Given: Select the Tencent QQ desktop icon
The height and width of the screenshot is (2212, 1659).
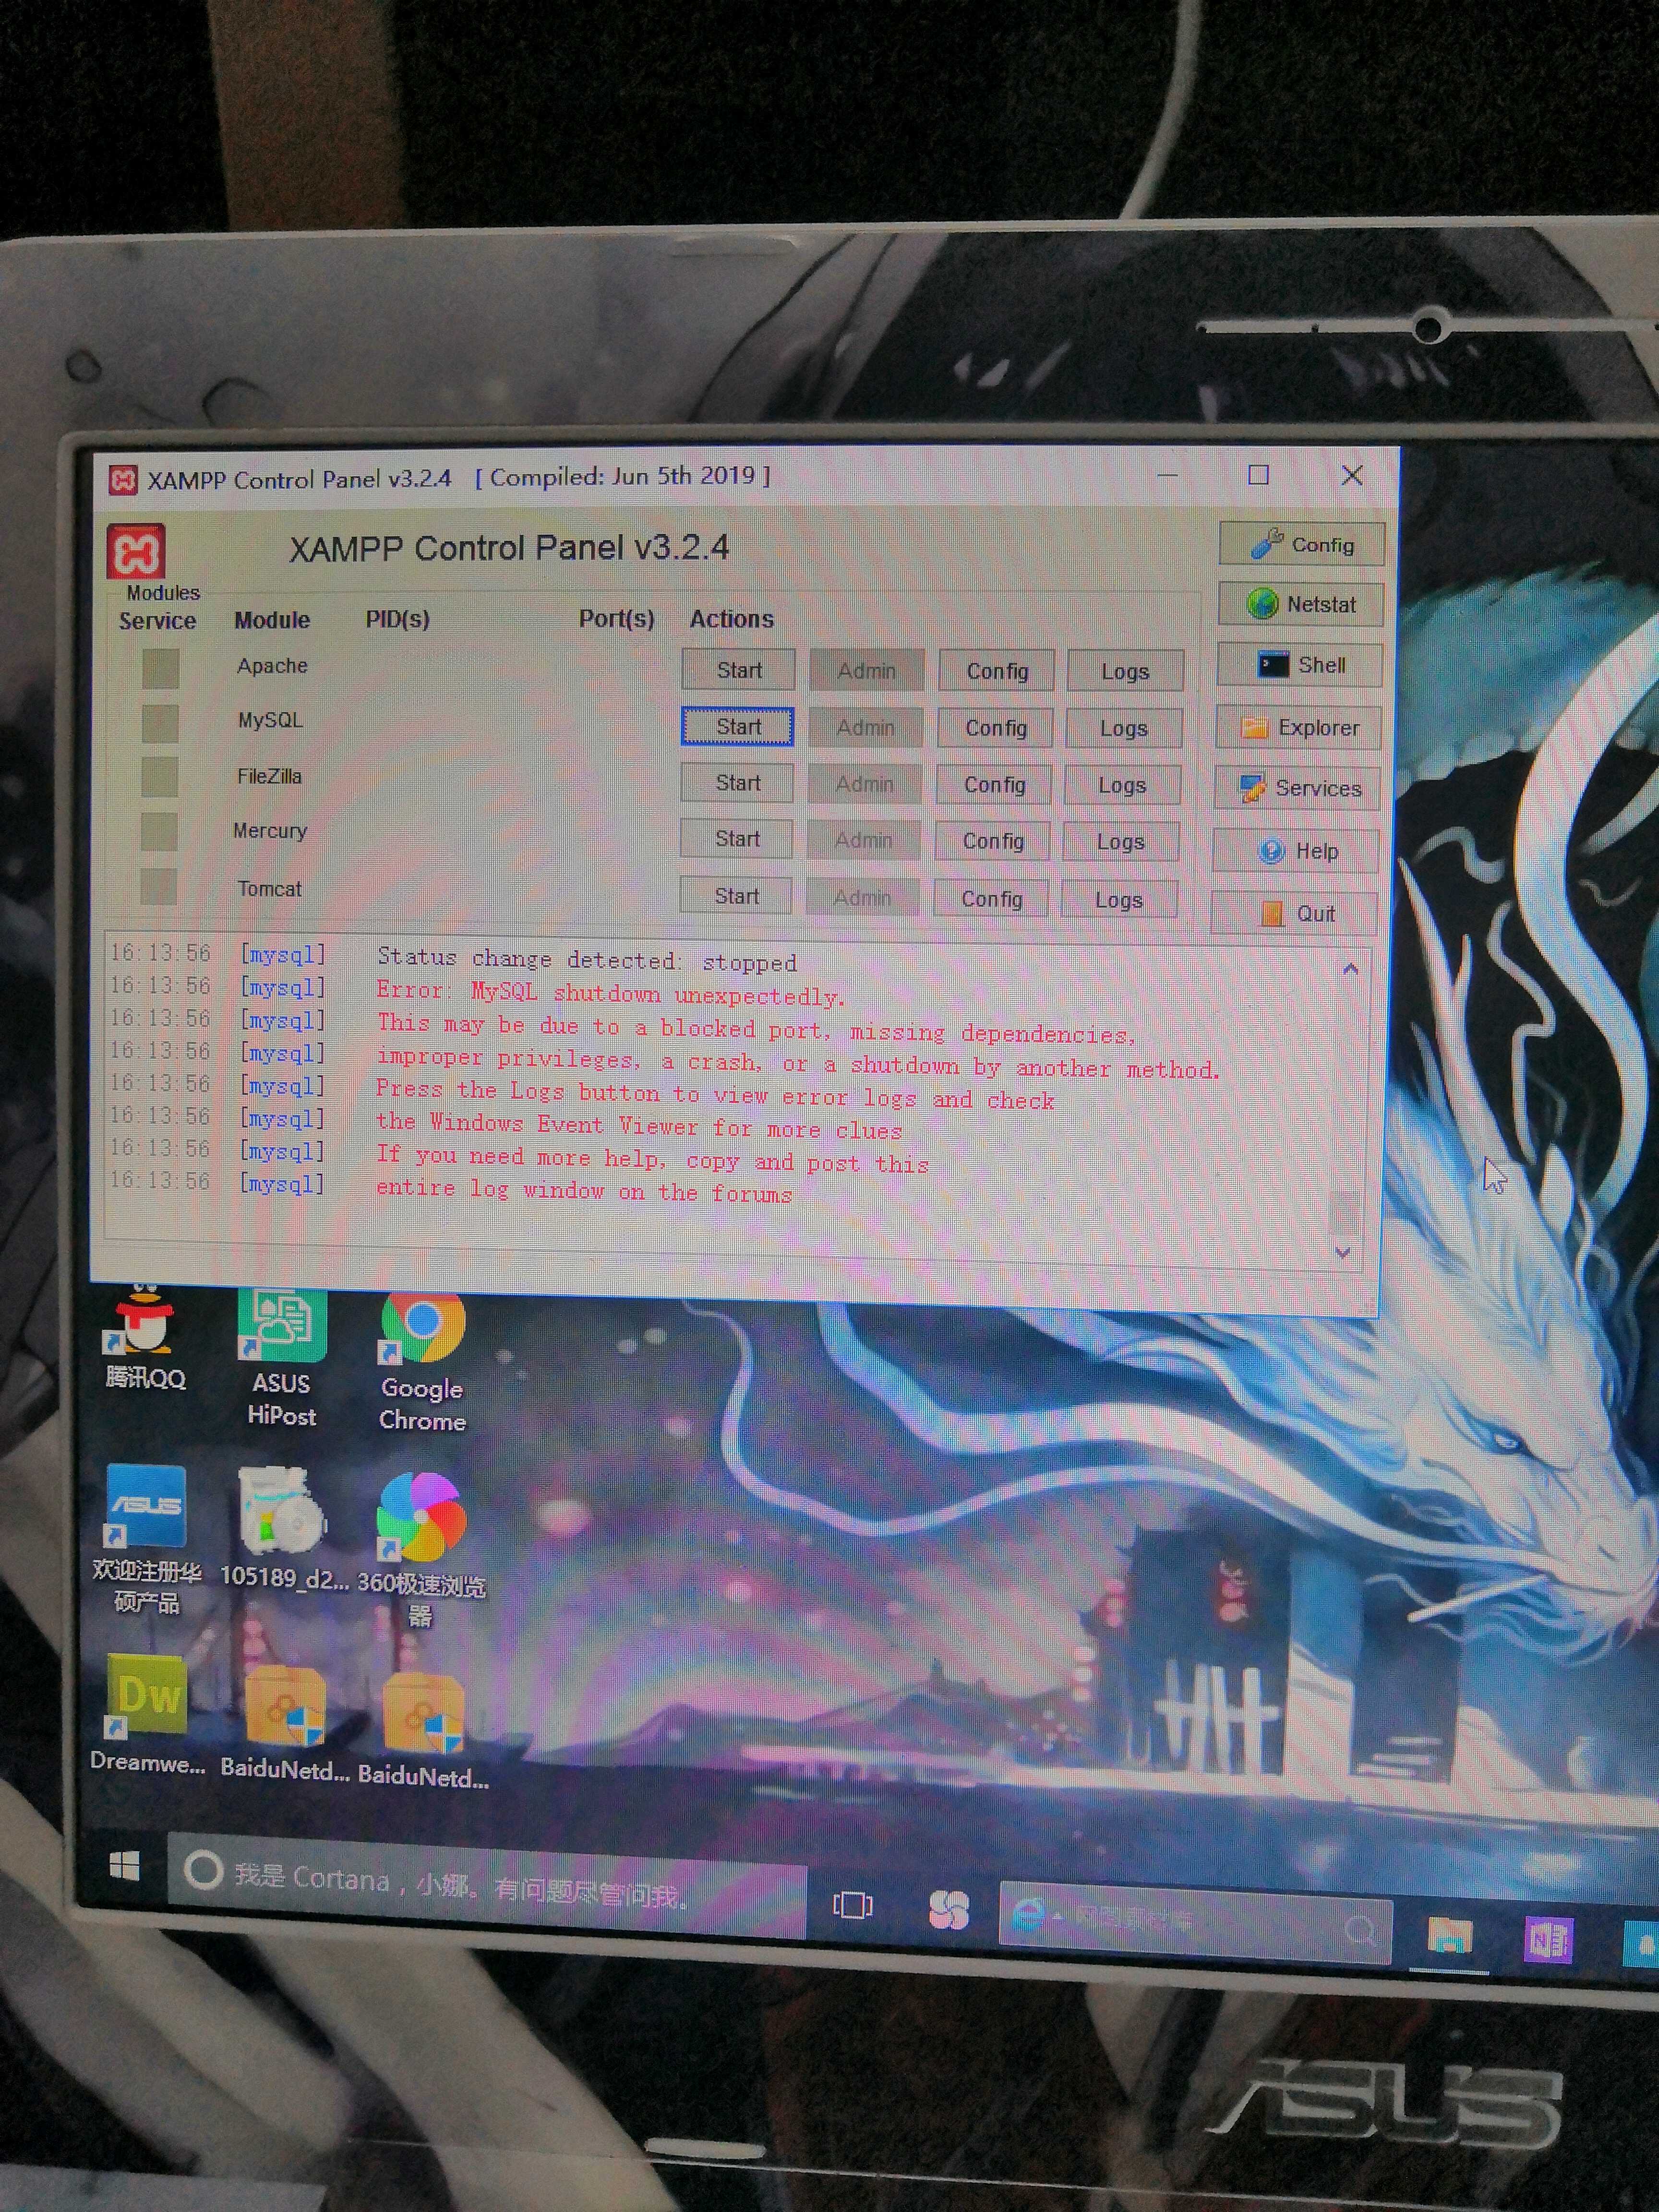Looking at the screenshot, I should pos(145,1338).
